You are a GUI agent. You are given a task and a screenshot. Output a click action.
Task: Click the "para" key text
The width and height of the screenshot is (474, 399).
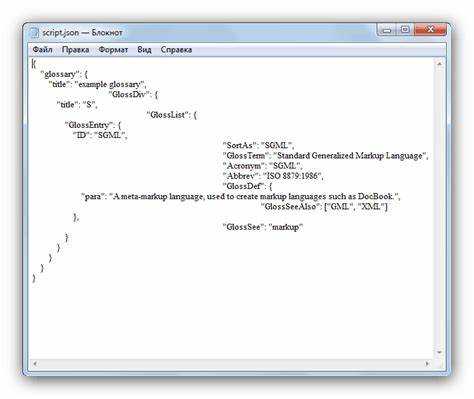coord(93,196)
